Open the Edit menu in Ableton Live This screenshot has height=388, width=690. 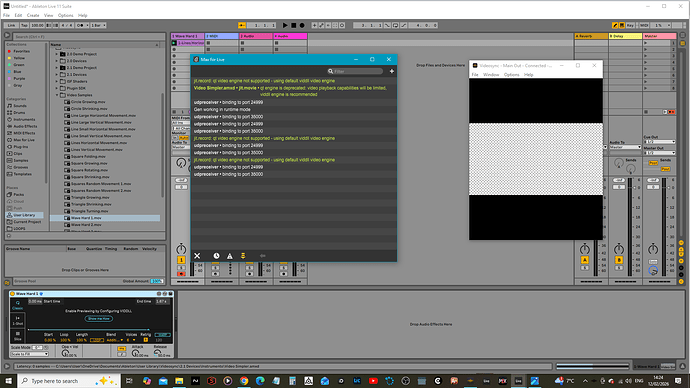18,15
